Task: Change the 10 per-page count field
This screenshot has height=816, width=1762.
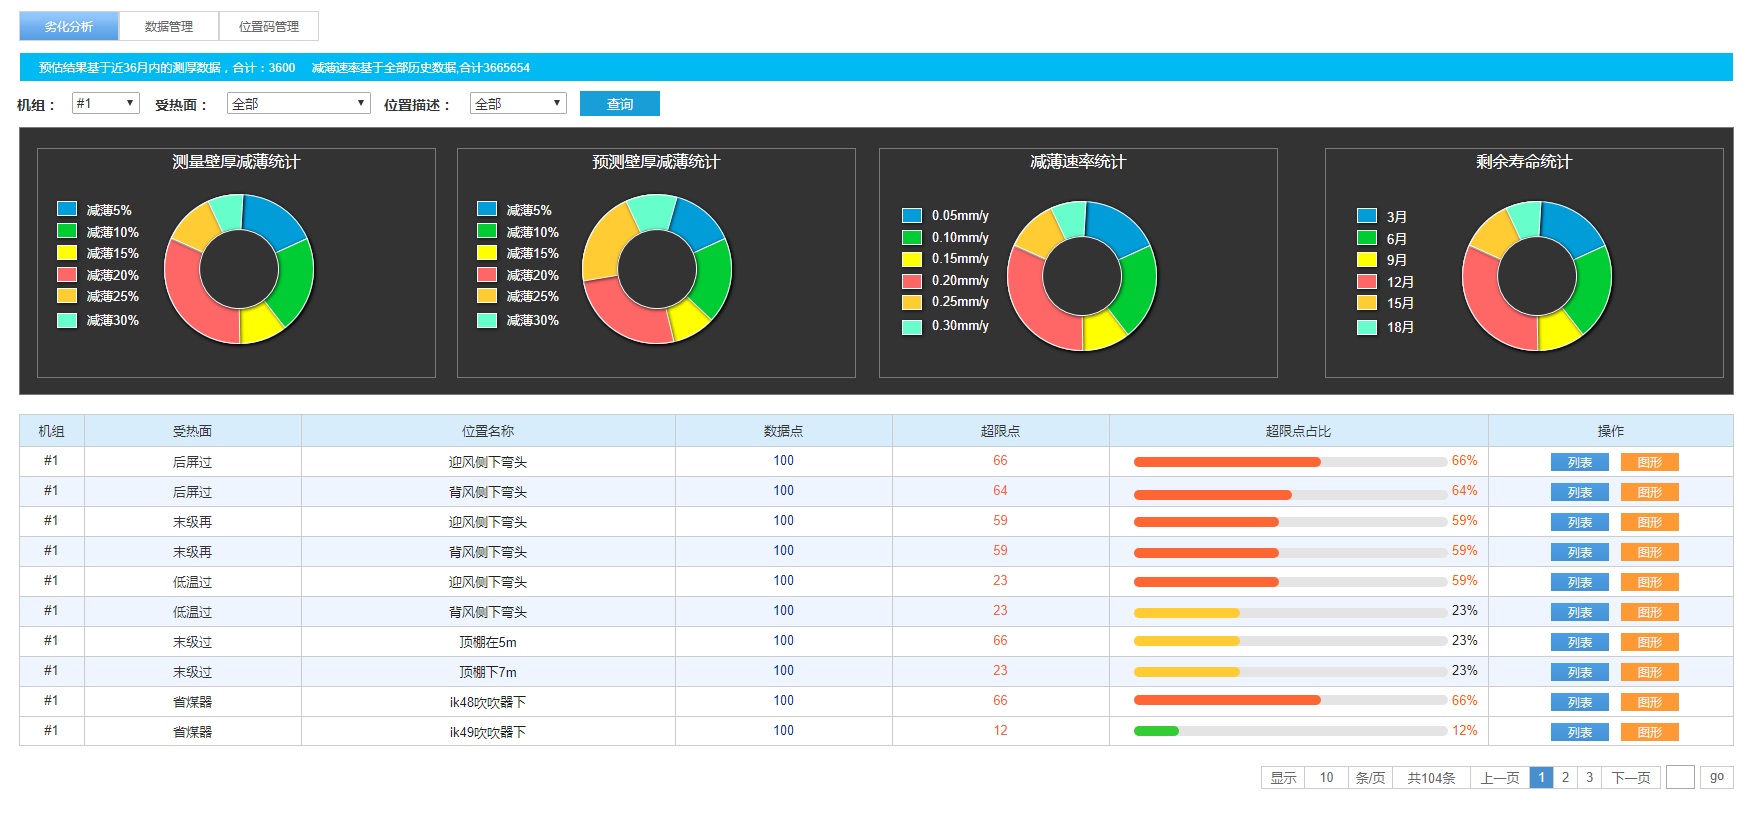Action: [1326, 777]
